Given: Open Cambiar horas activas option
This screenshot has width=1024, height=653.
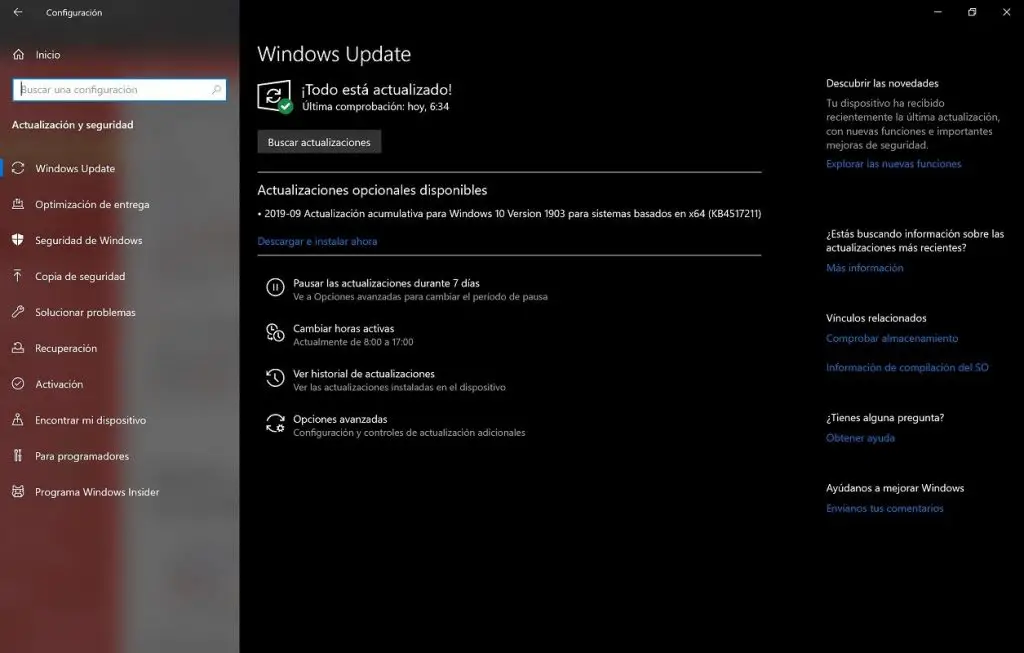Looking at the screenshot, I should click(x=340, y=334).
